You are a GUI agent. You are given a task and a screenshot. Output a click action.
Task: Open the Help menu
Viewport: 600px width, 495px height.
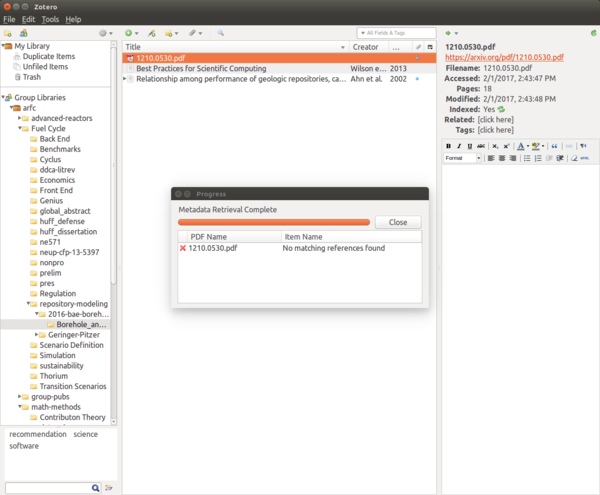point(73,19)
